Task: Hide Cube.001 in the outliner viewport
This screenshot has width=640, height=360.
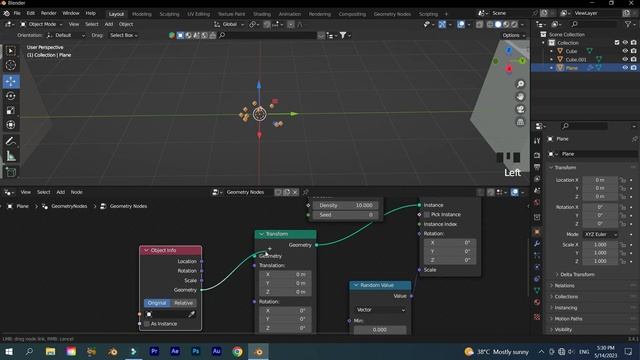Action: pos(625,59)
